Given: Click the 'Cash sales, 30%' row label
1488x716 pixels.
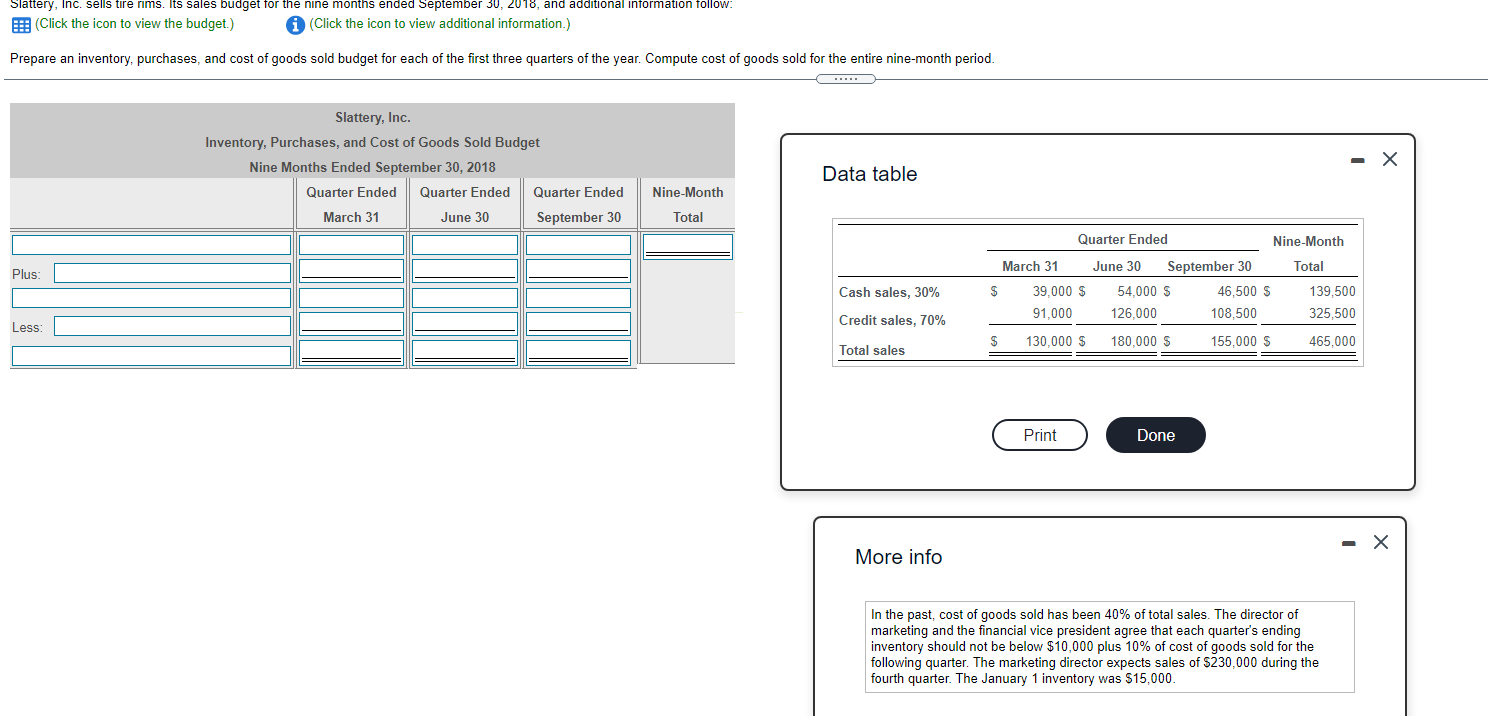Looking at the screenshot, I should tap(889, 292).
